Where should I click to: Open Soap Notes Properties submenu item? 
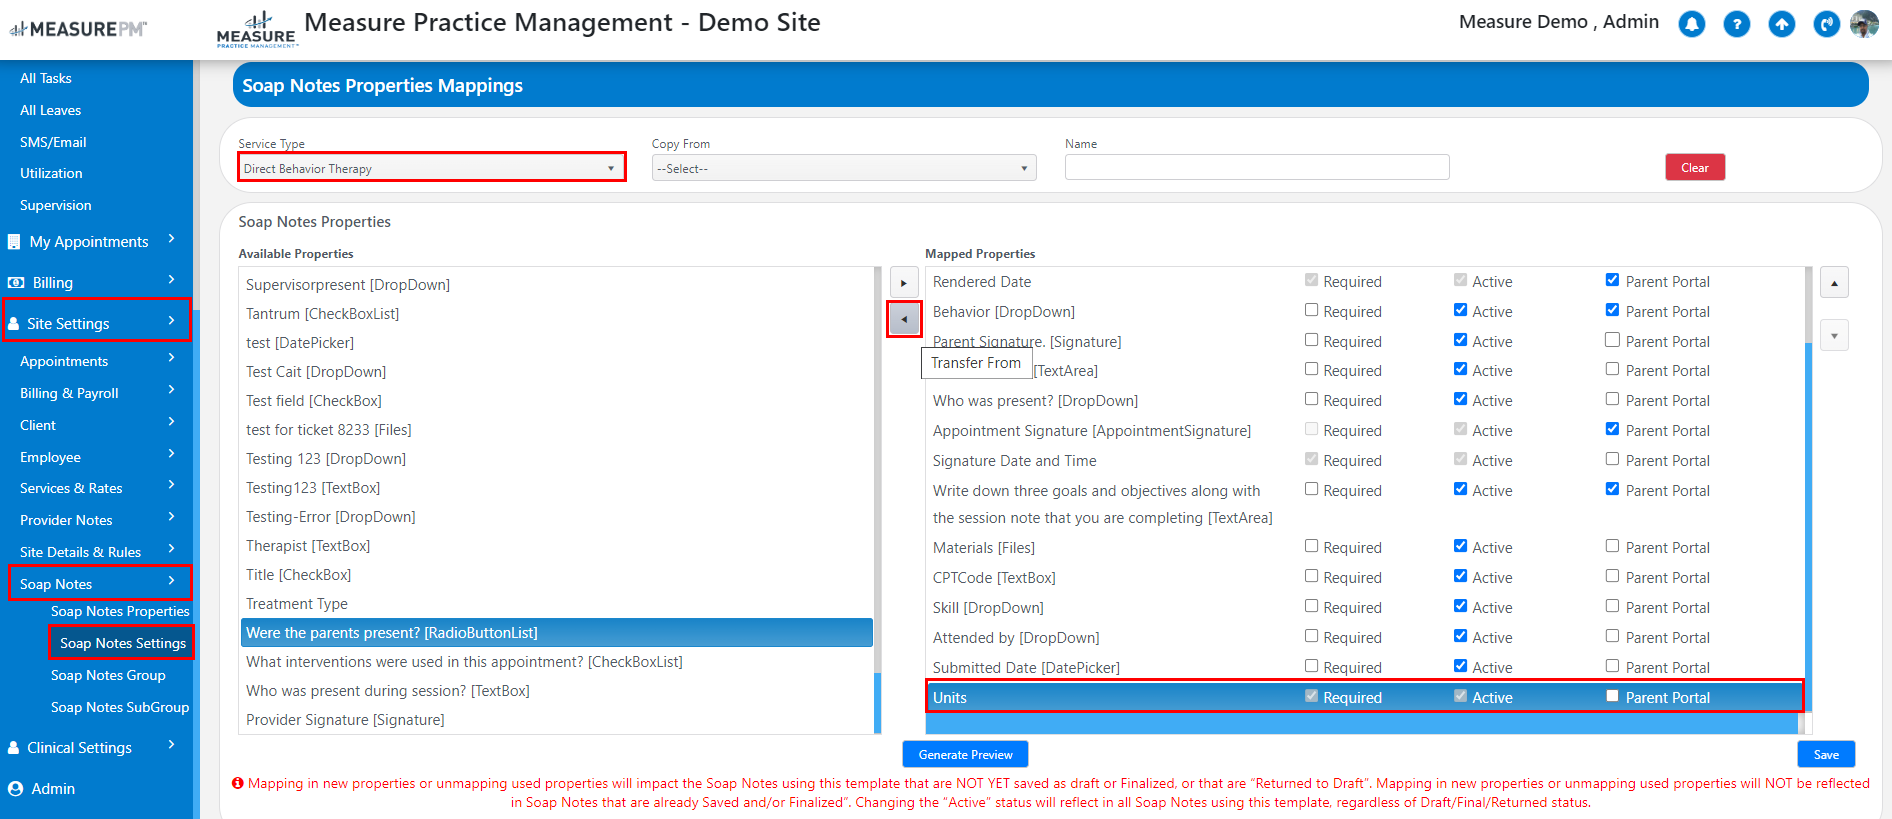click(x=120, y=612)
